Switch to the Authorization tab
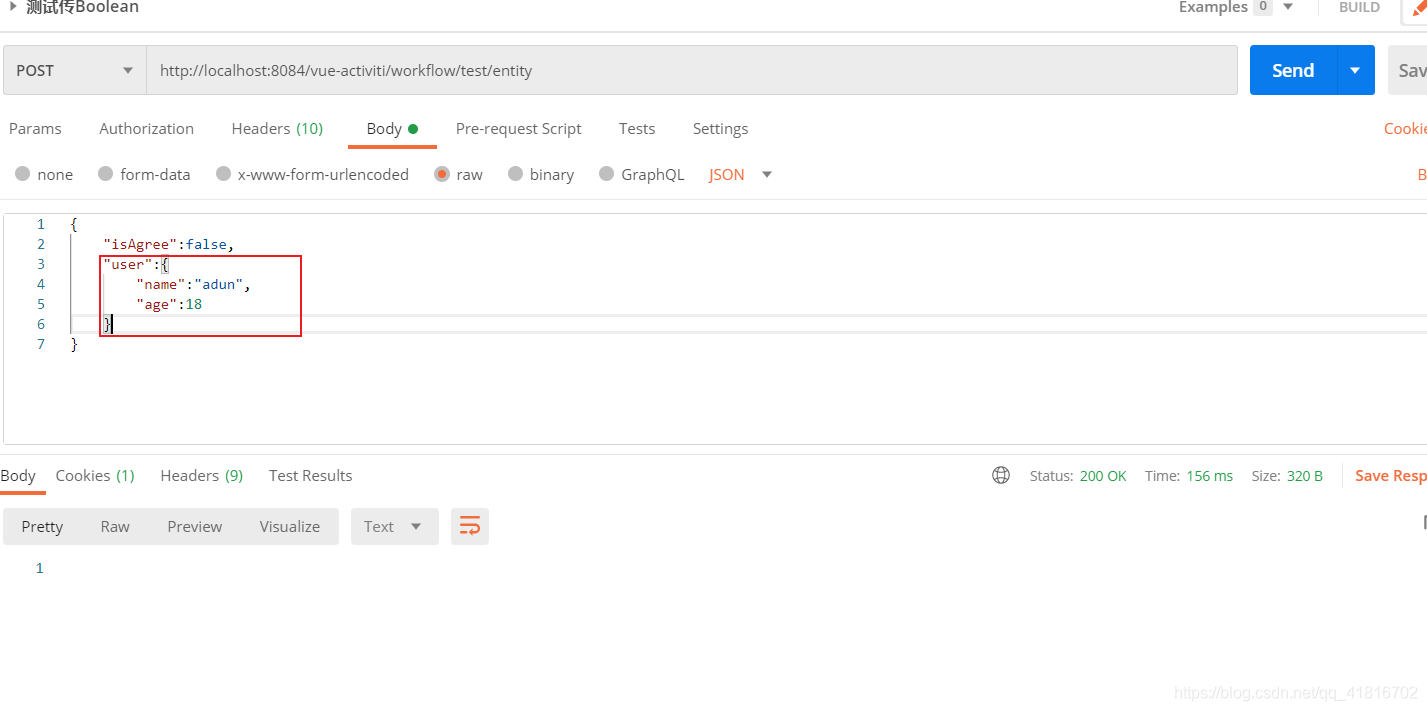This screenshot has height=711, width=1427. [147, 128]
